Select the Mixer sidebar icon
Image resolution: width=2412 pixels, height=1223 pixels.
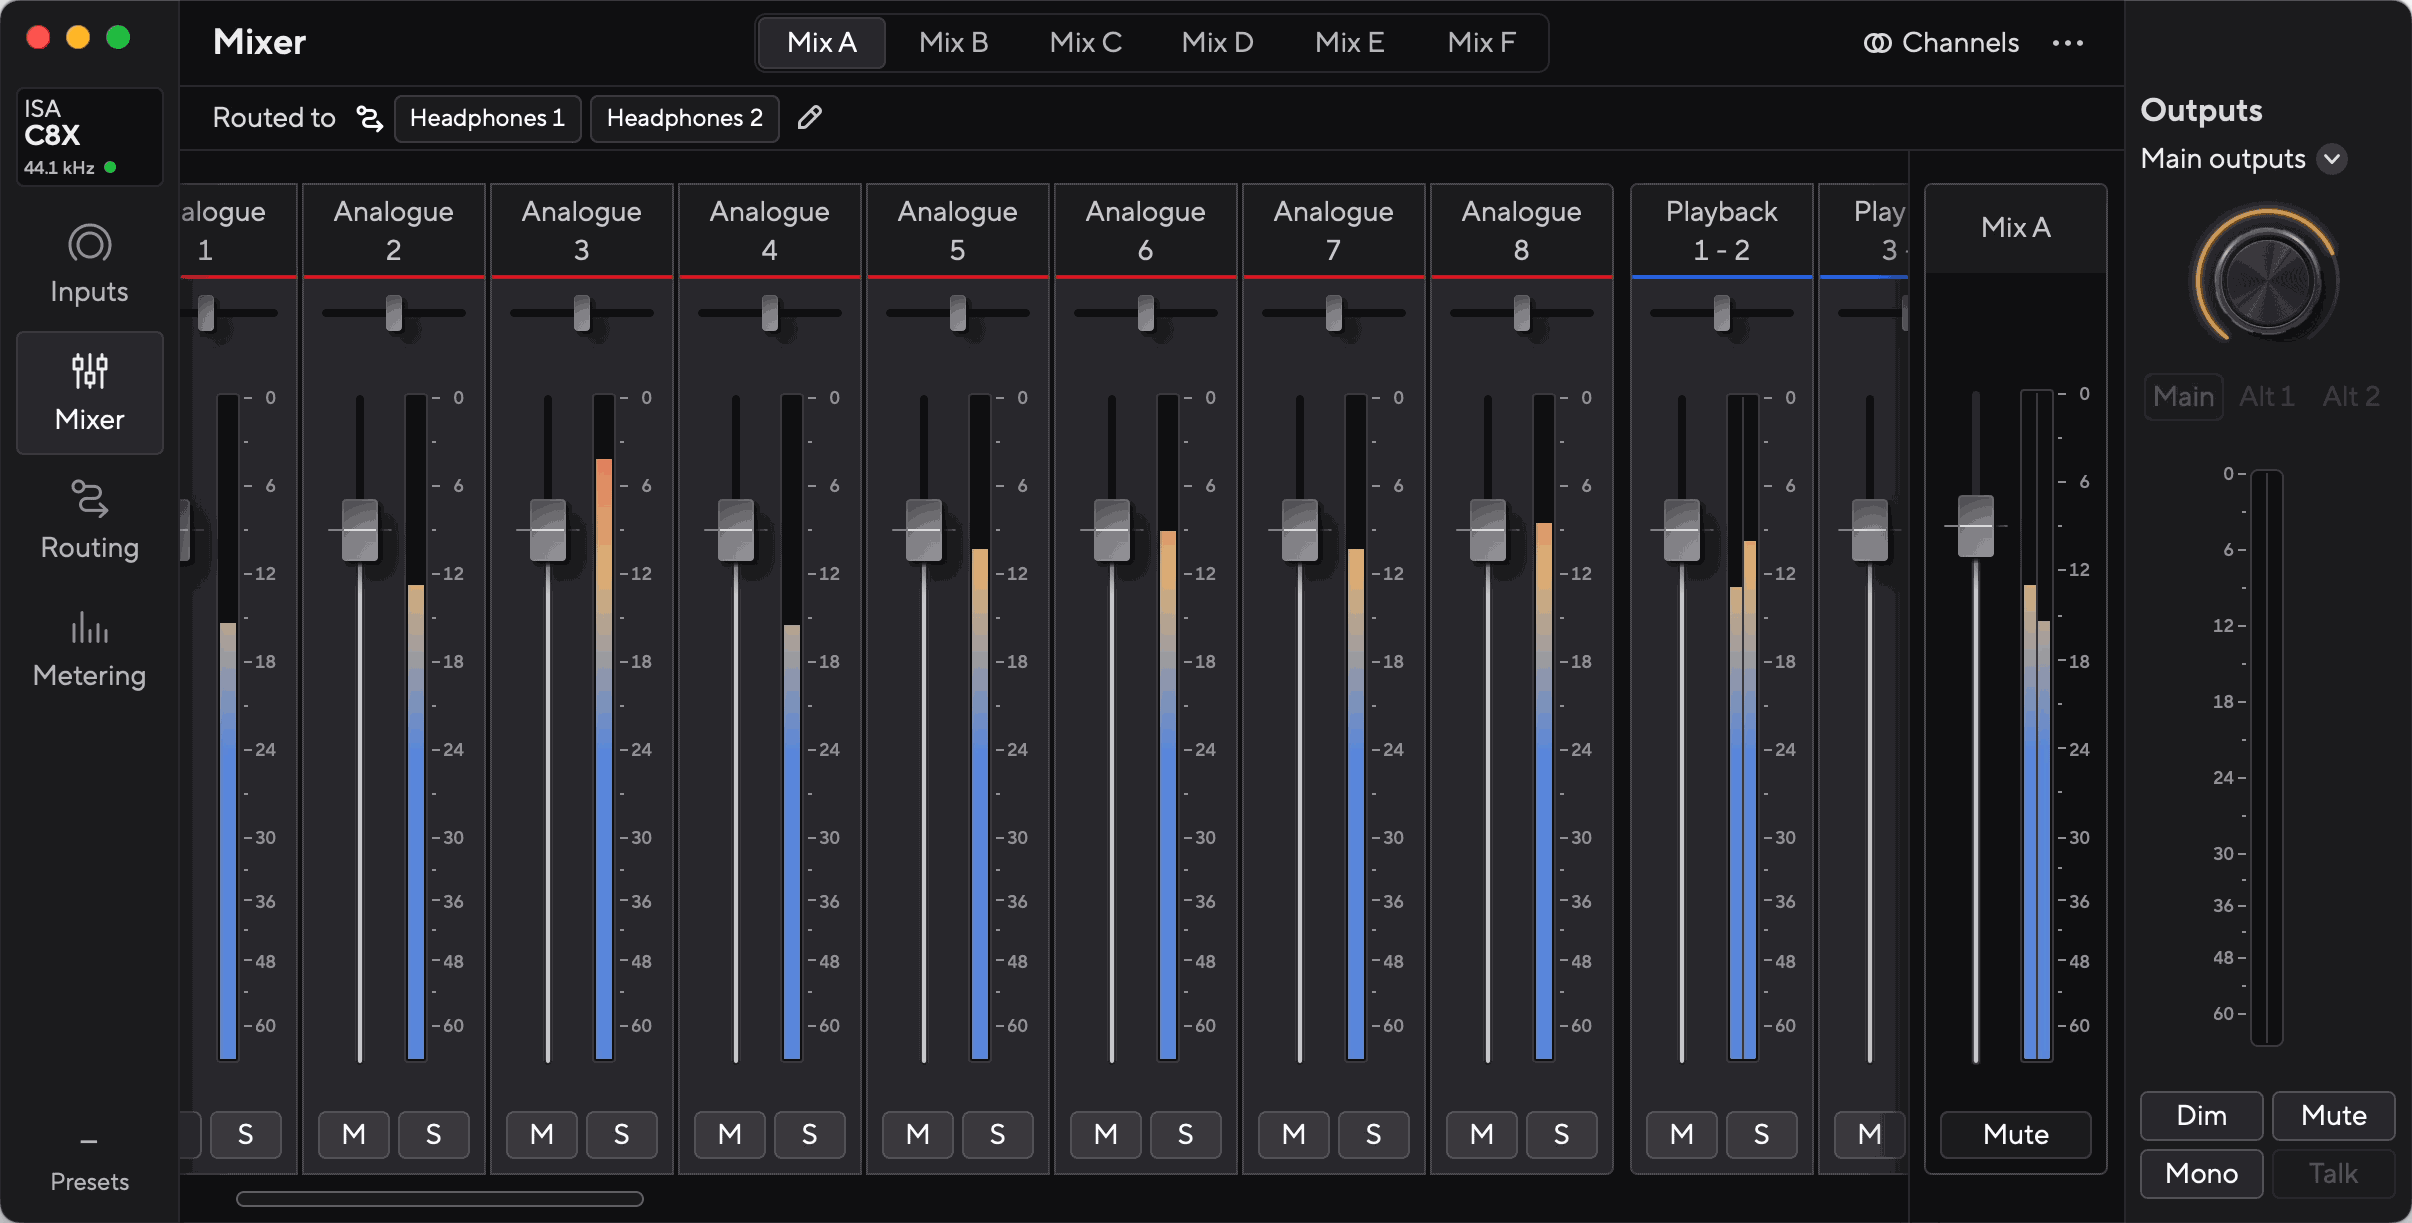pyautogui.click(x=89, y=392)
